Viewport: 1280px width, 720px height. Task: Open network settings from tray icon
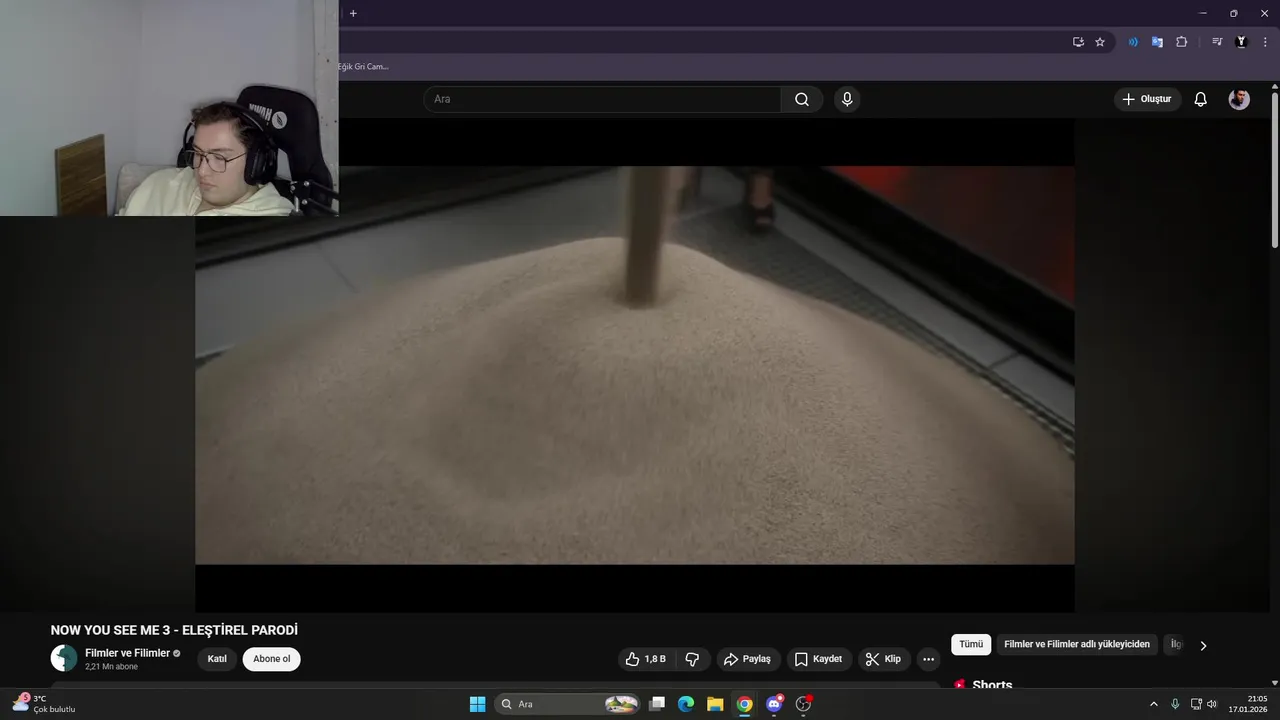click(1196, 704)
